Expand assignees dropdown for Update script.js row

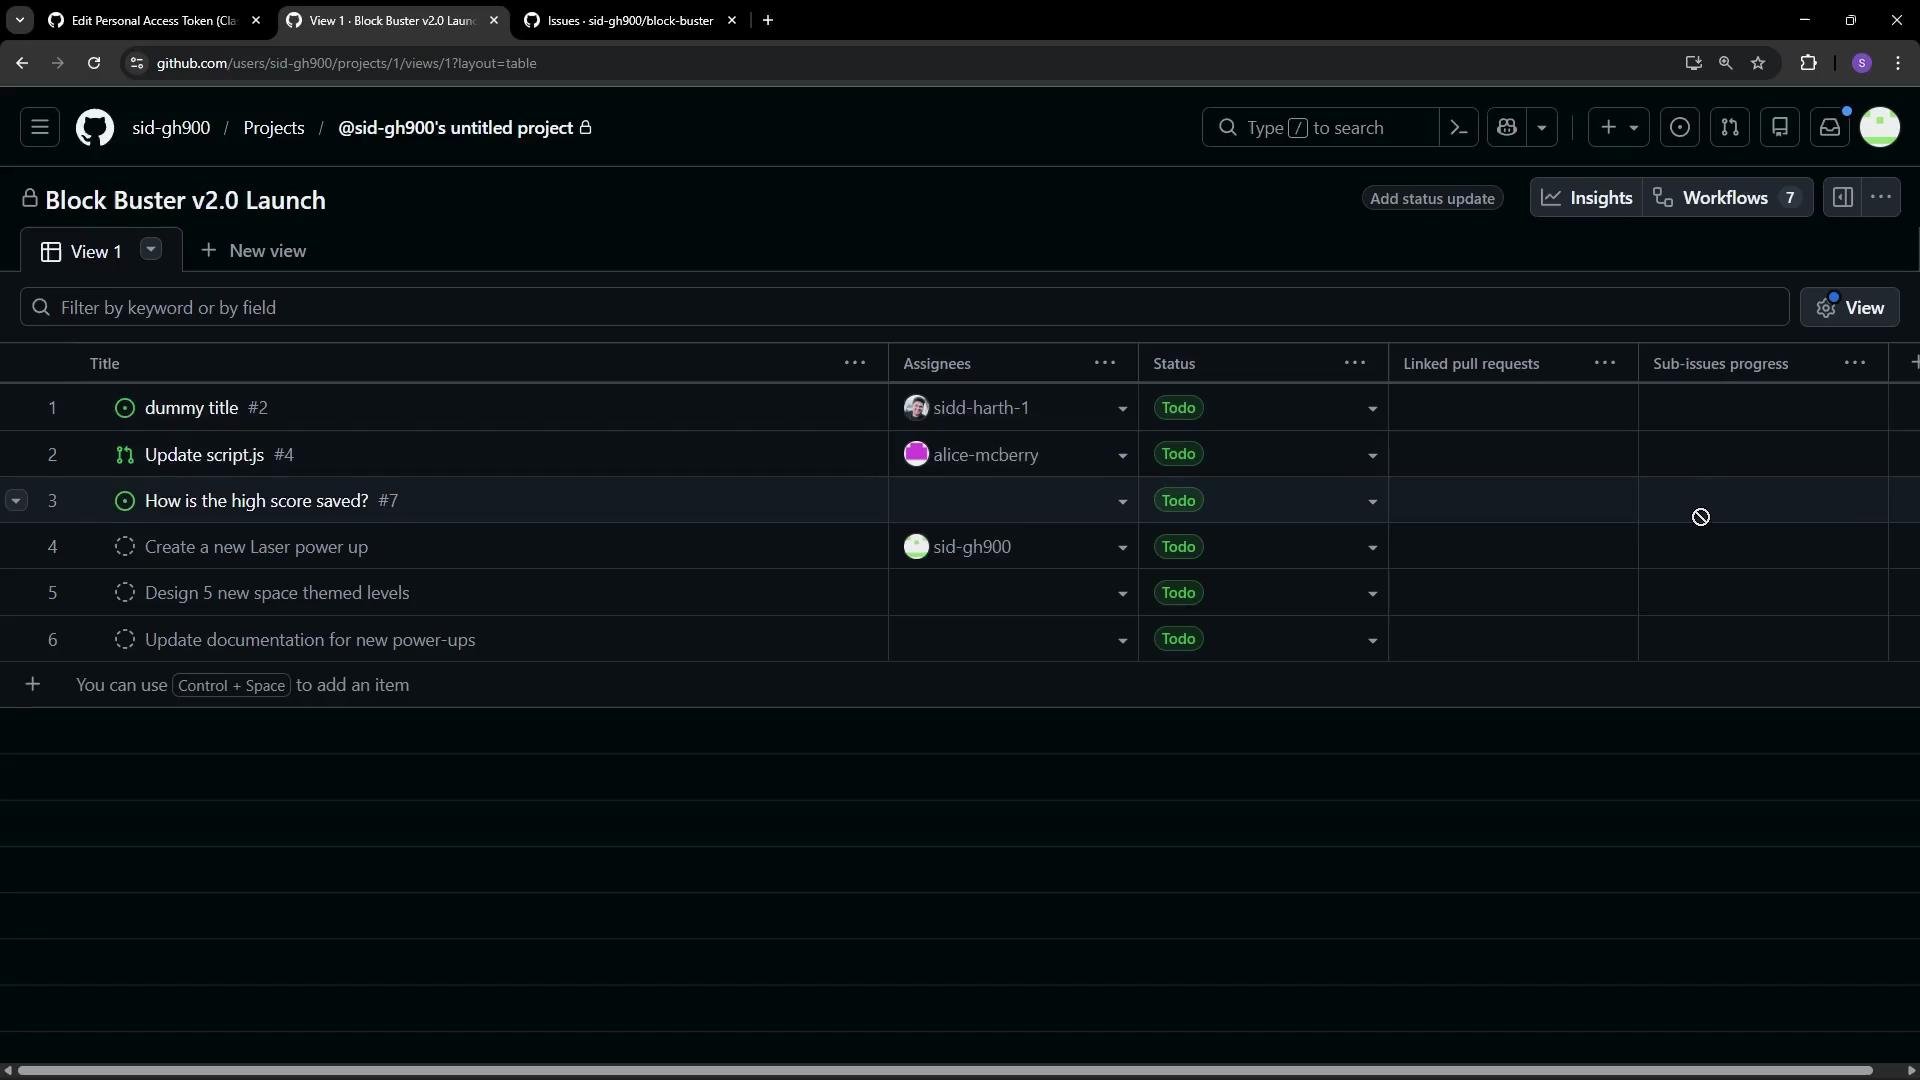point(1122,456)
